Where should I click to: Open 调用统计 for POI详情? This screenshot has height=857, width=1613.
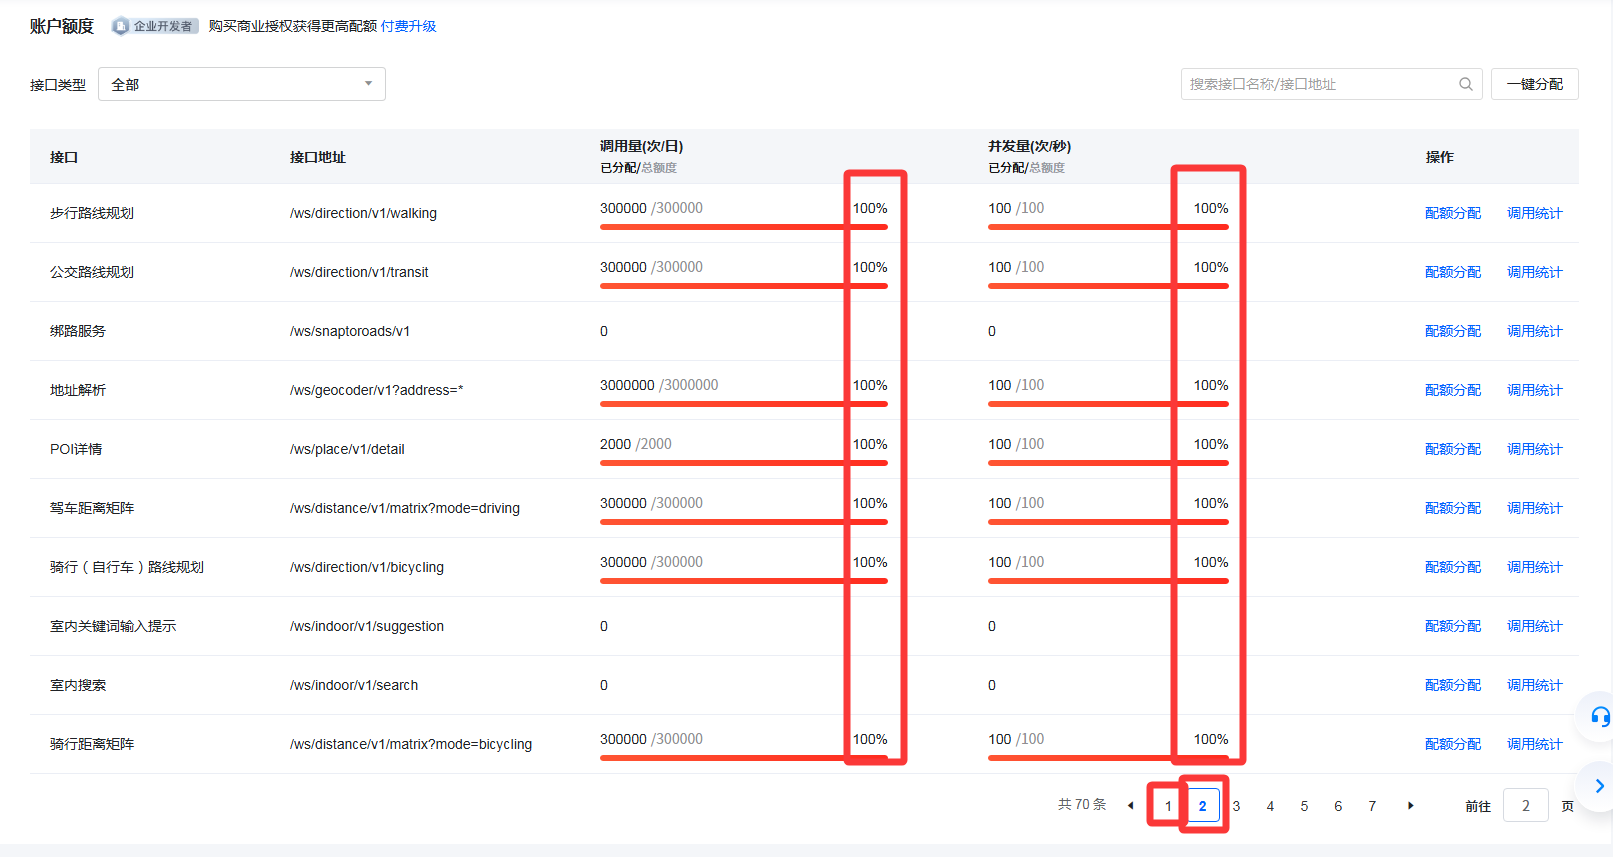coord(1534,449)
